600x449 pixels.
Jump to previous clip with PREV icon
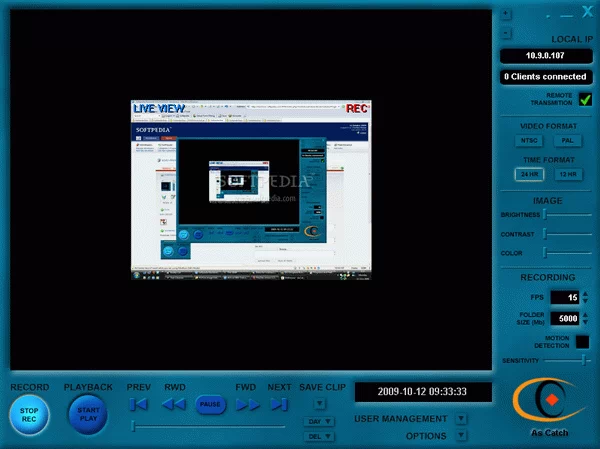point(139,404)
